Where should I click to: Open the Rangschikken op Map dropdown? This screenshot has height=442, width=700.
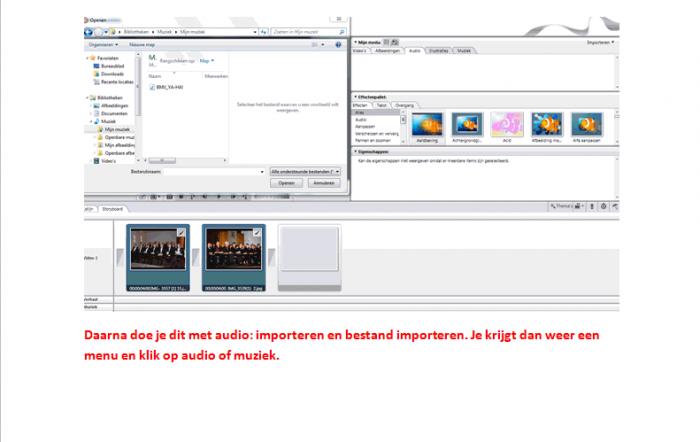(x=207, y=61)
